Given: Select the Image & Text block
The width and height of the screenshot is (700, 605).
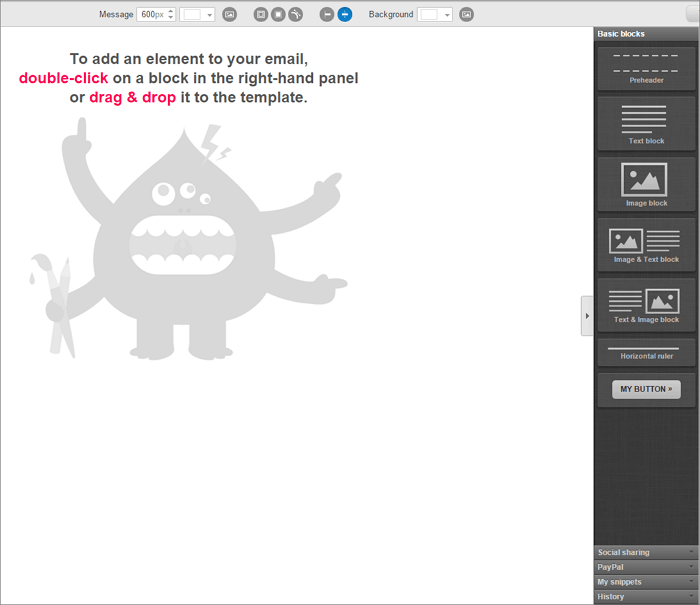Looking at the screenshot, I should click(x=646, y=245).
